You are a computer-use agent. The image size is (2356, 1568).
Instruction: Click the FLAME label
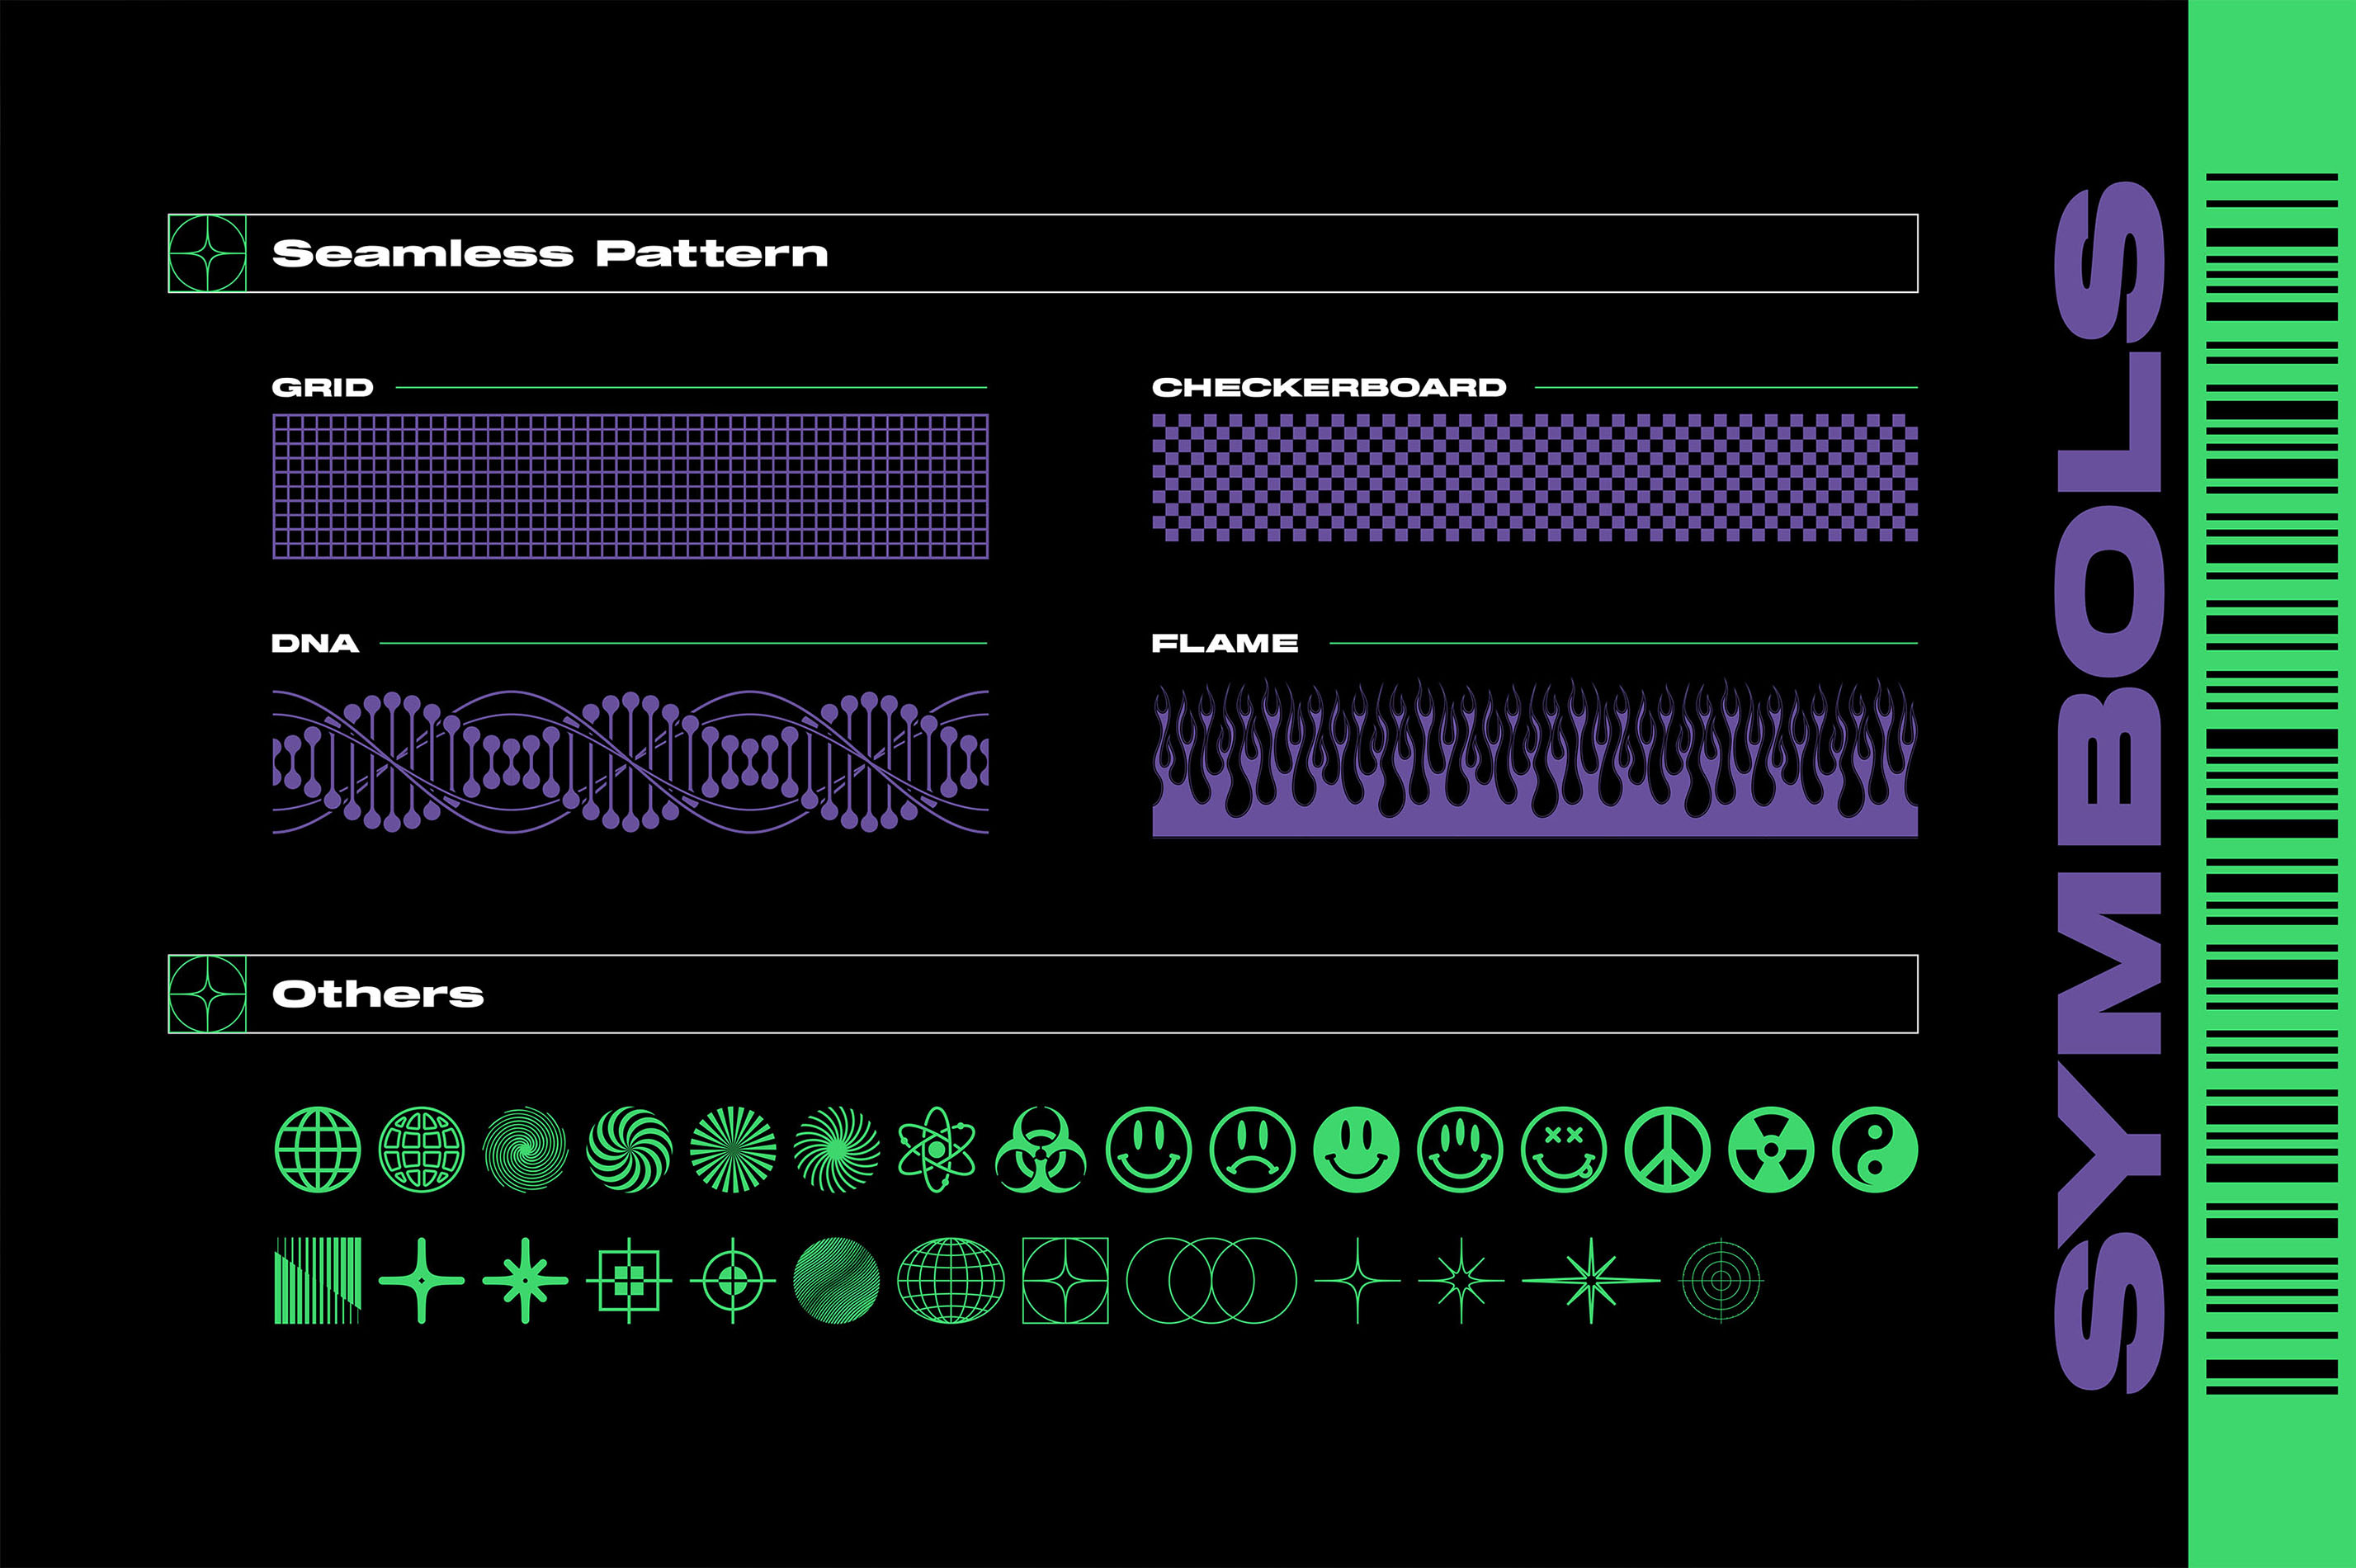coord(1225,643)
